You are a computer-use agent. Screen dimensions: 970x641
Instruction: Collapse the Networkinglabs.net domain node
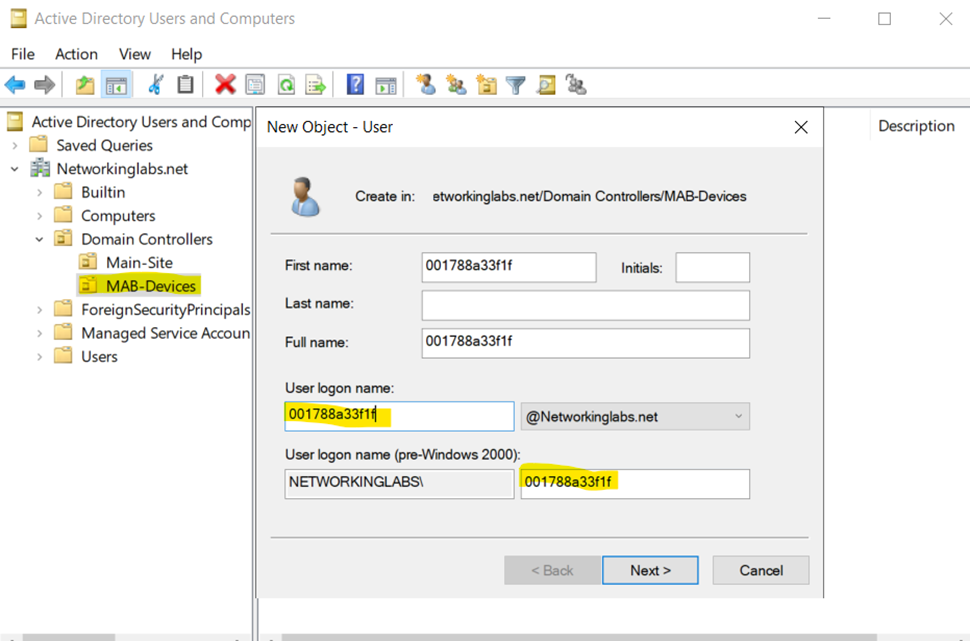point(15,169)
